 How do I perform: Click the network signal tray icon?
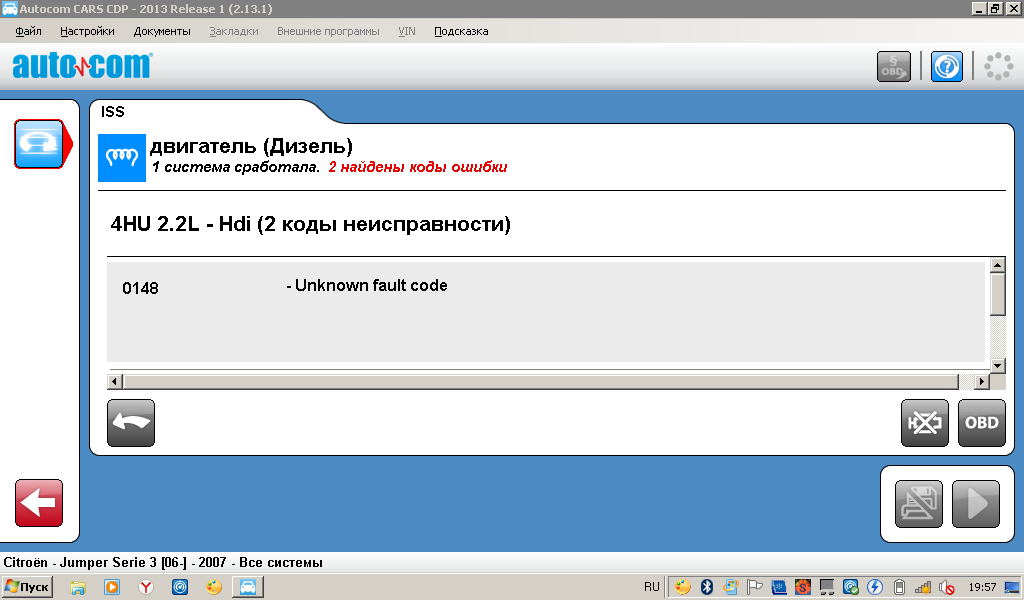923,587
